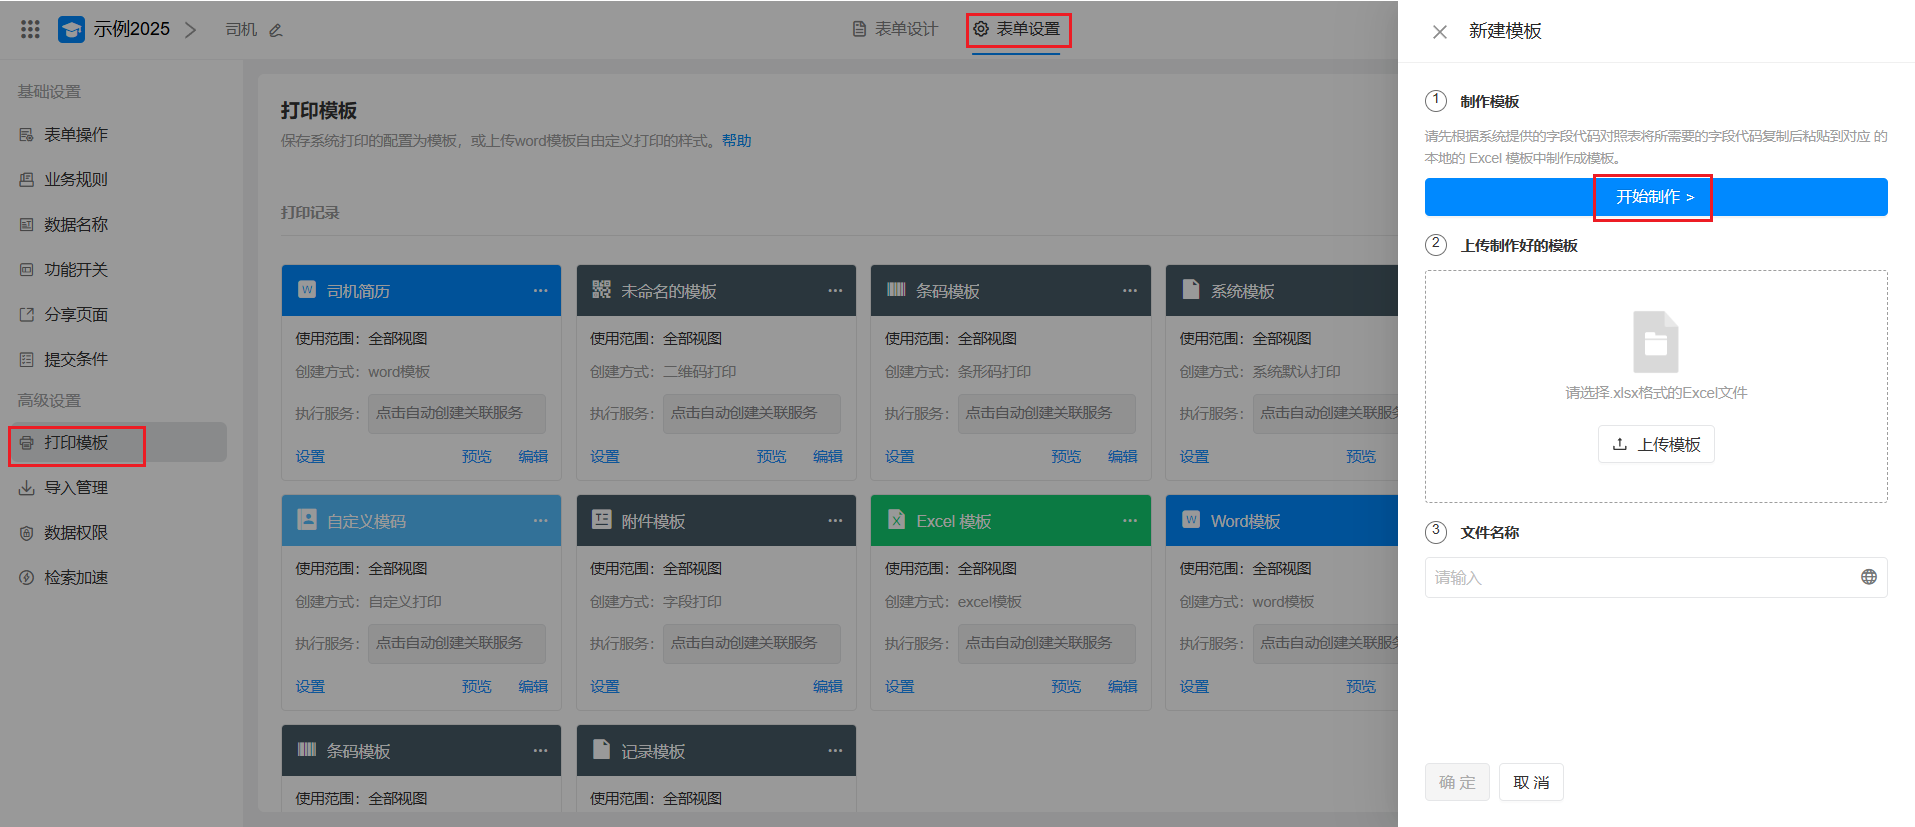
Task: Switch to the 表单设计 tab
Action: 895,29
